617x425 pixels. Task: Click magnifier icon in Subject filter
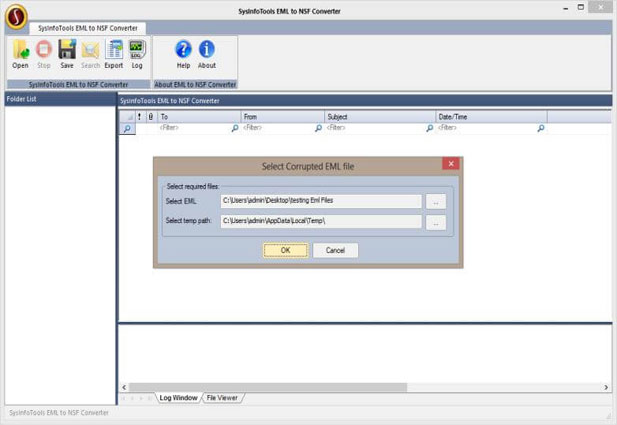[430, 128]
